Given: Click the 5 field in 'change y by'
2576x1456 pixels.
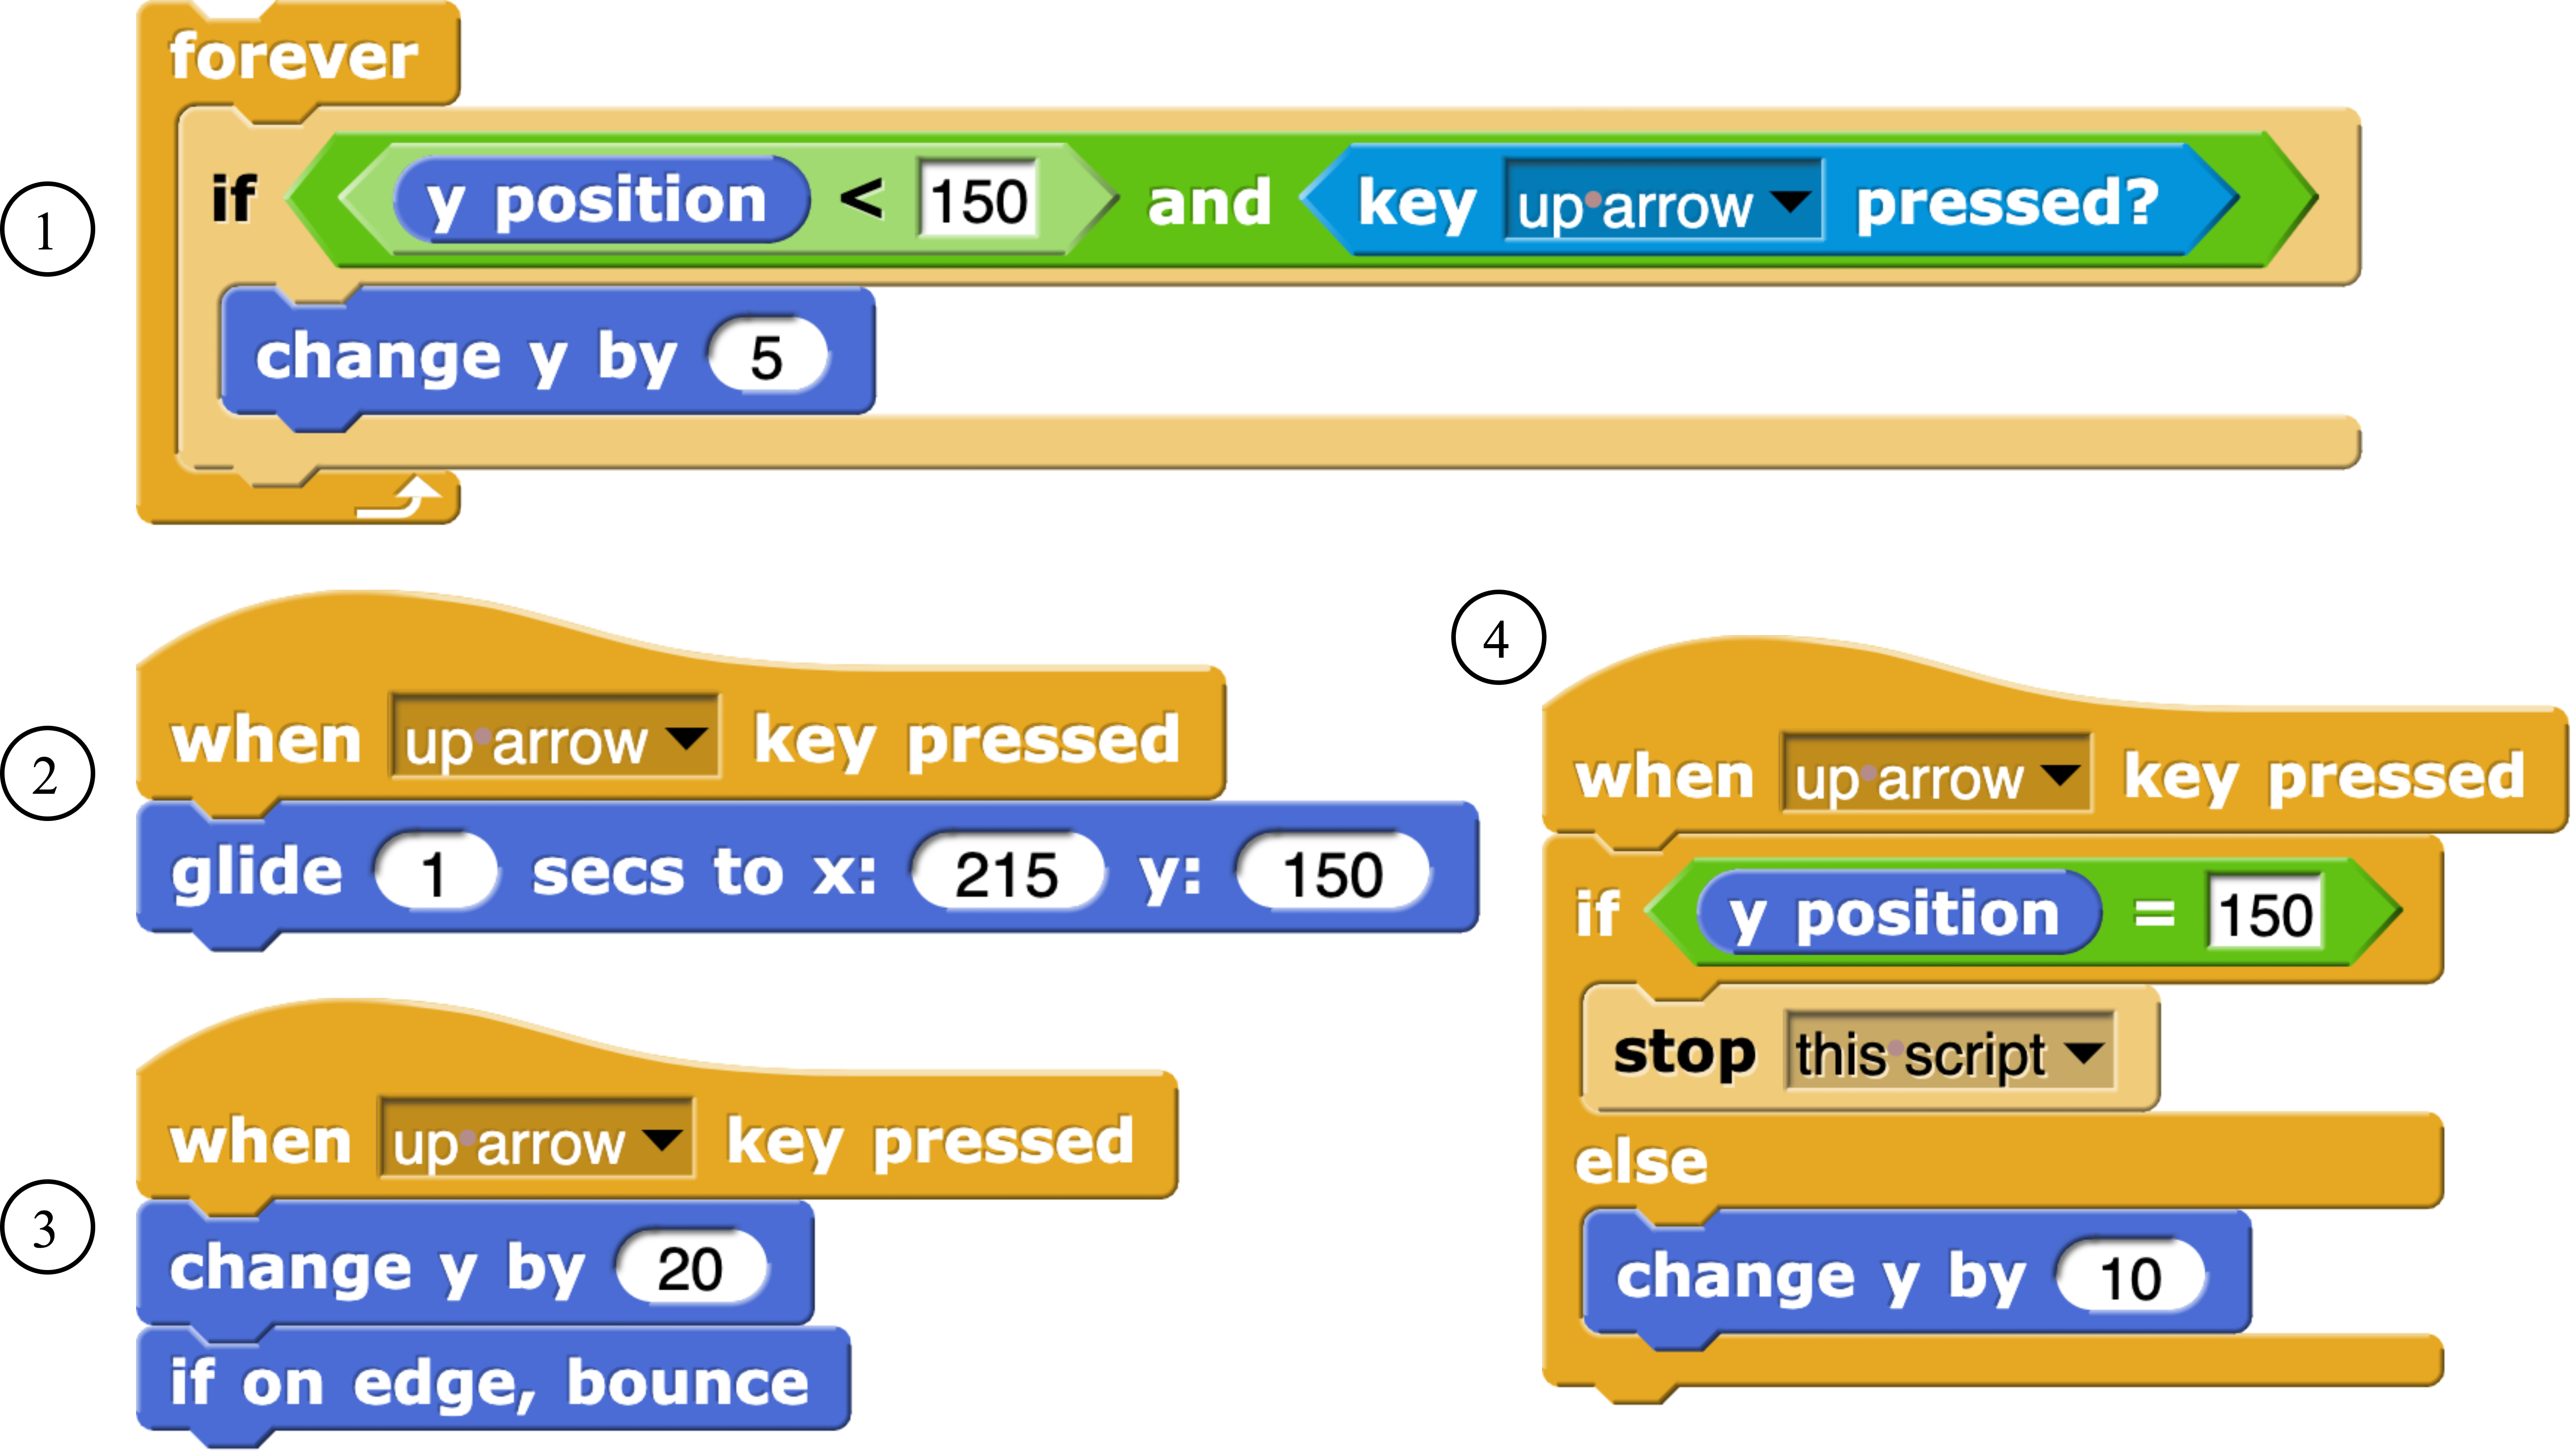Looking at the screenshot, I should click(x=767, y=357).
